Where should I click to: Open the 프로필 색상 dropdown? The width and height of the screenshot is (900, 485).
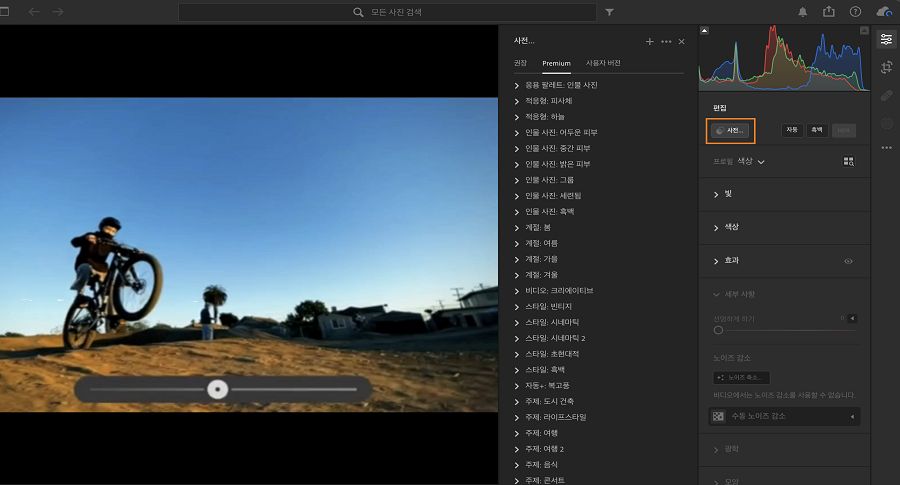click(x=751, y=161)
